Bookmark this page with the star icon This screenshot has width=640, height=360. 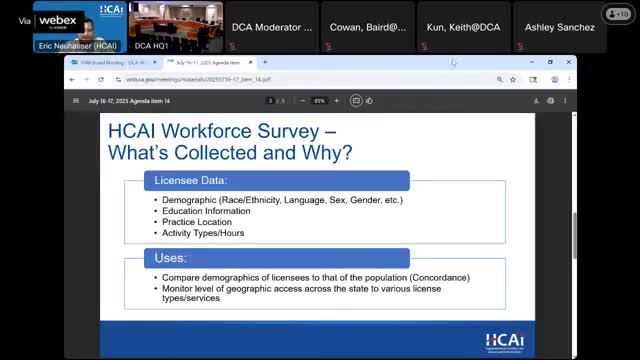(513, 80)
